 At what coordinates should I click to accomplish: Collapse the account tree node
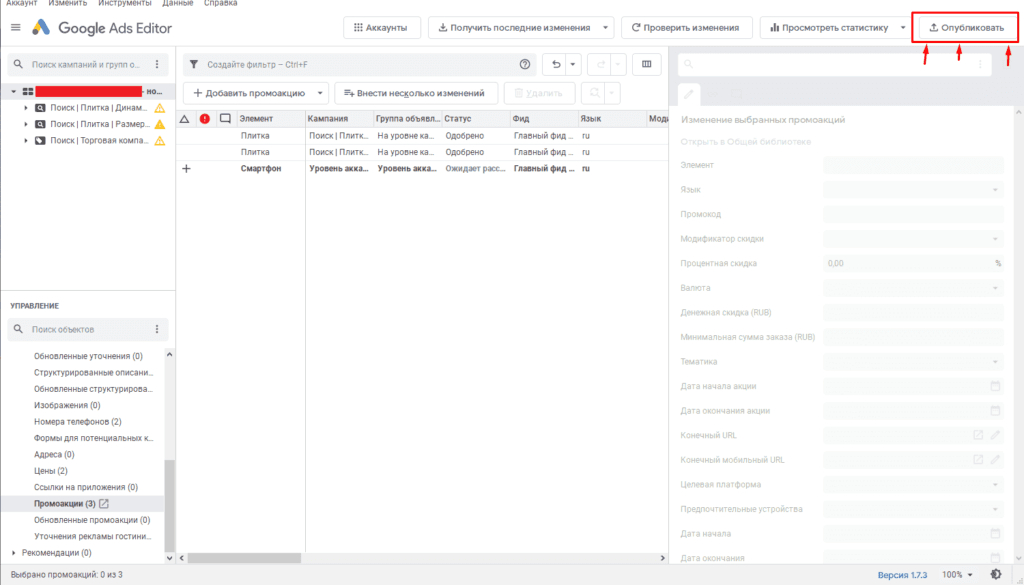coord(14,91)
